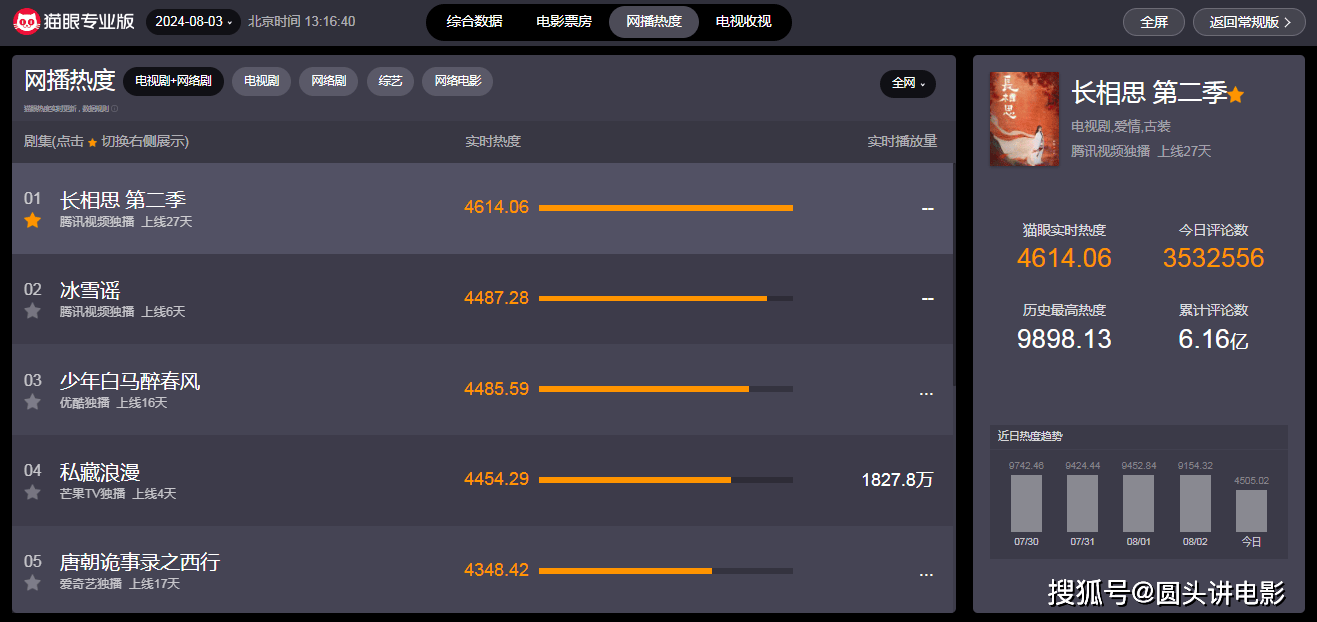Toggle the star for 冰雪谣 row
The image size is (1317, 622).
click(32, 311)
